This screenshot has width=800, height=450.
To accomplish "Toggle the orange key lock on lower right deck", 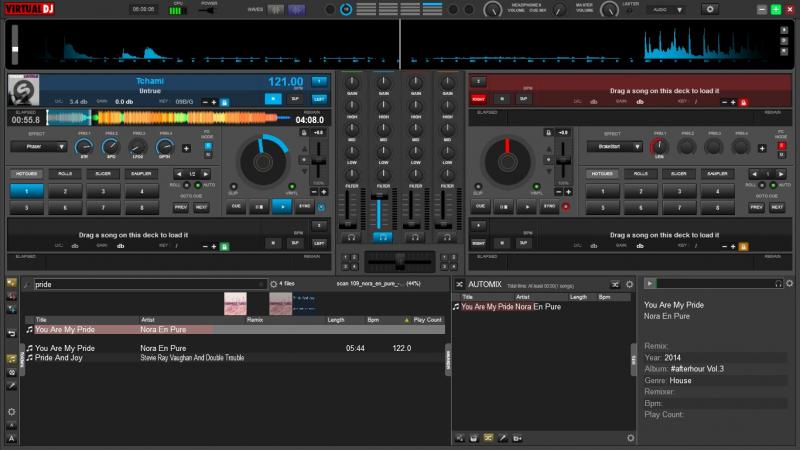I will [743, 246].
